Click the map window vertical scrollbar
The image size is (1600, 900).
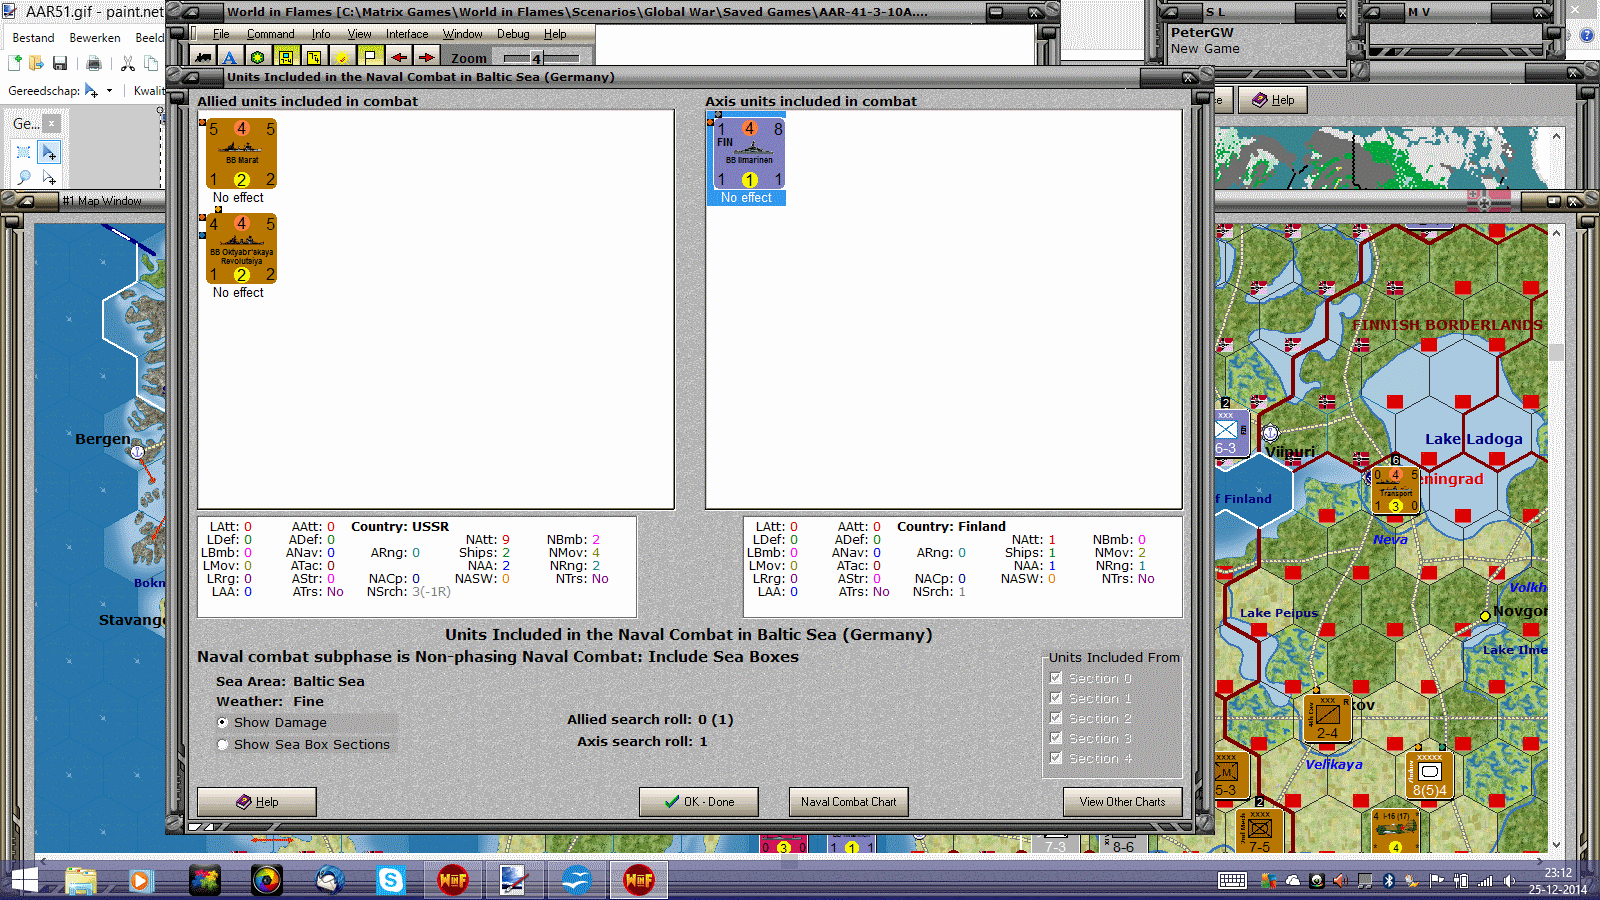1555,540
